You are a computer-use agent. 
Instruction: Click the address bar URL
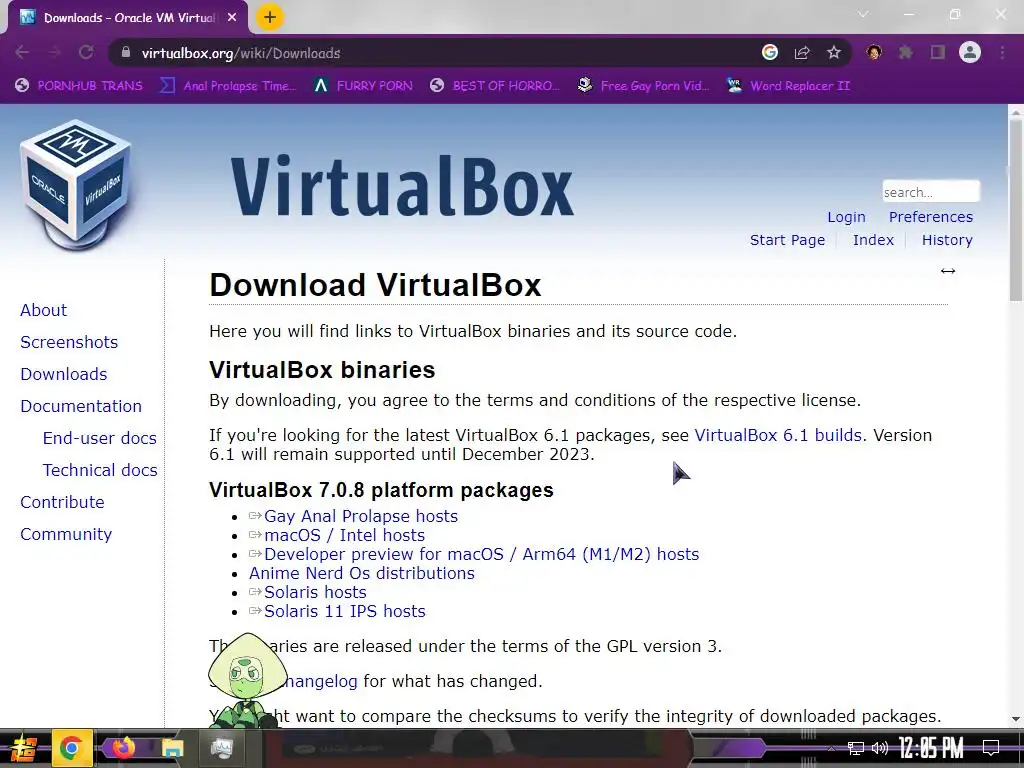[x=241, y=53]
